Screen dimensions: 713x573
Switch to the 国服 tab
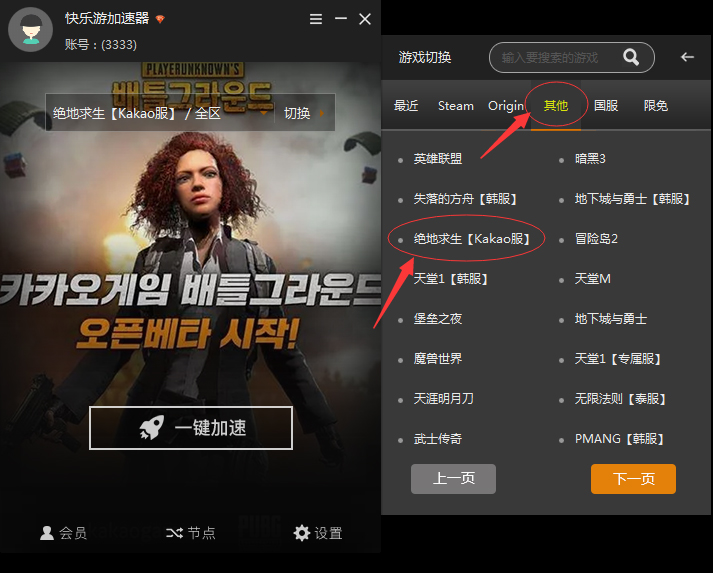(x=606, y=106)
